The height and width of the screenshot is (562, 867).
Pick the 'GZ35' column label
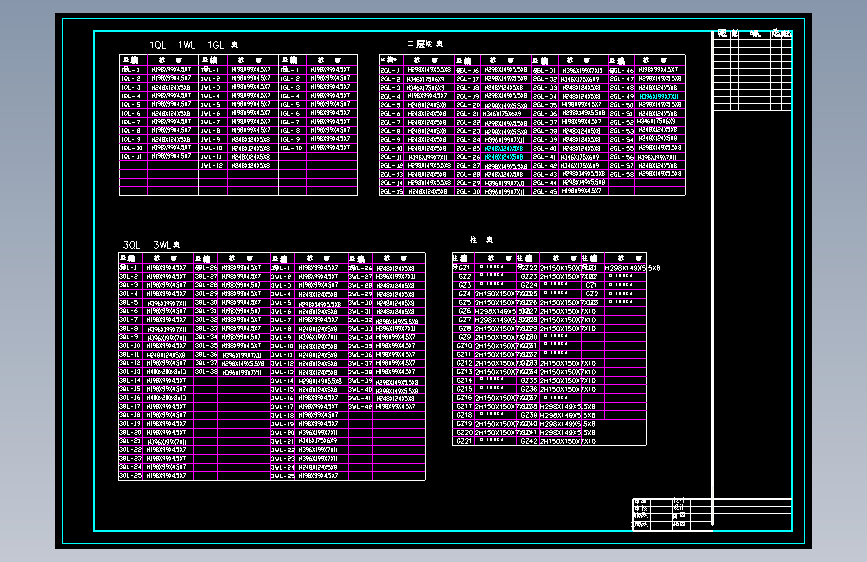(x=529, y=381)
